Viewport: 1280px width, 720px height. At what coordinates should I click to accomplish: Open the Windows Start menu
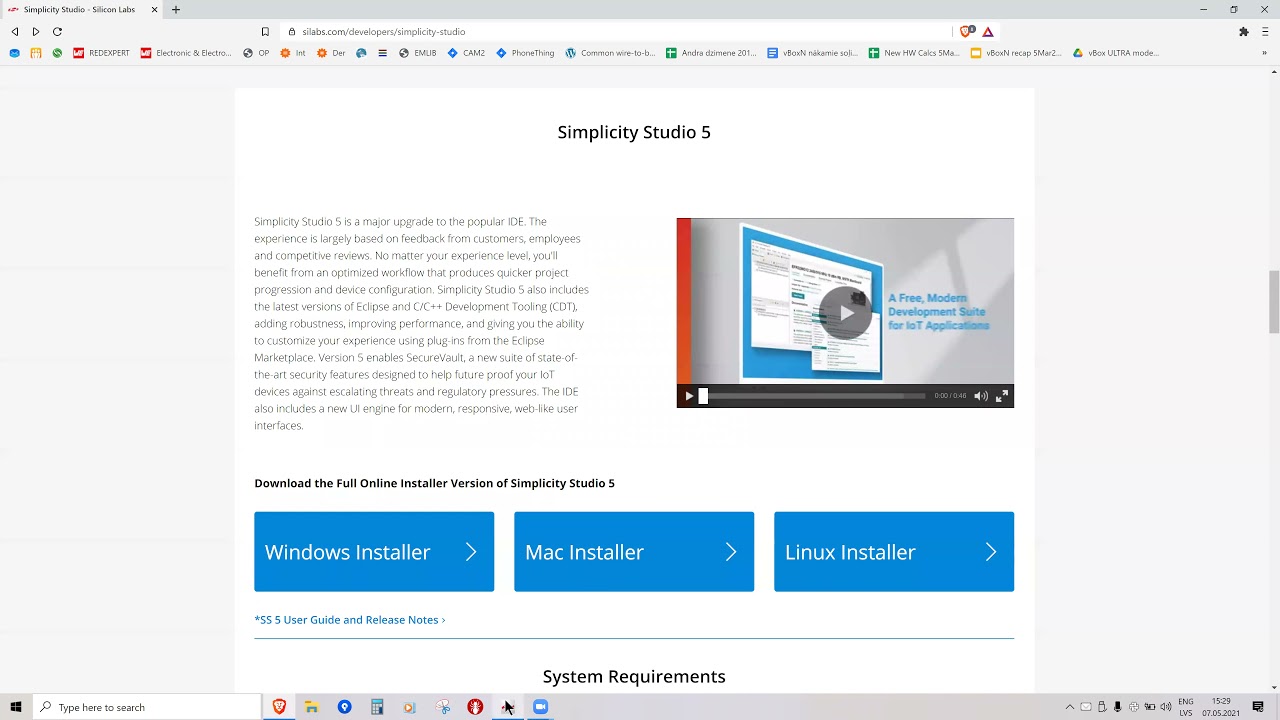tap(16, 707)
